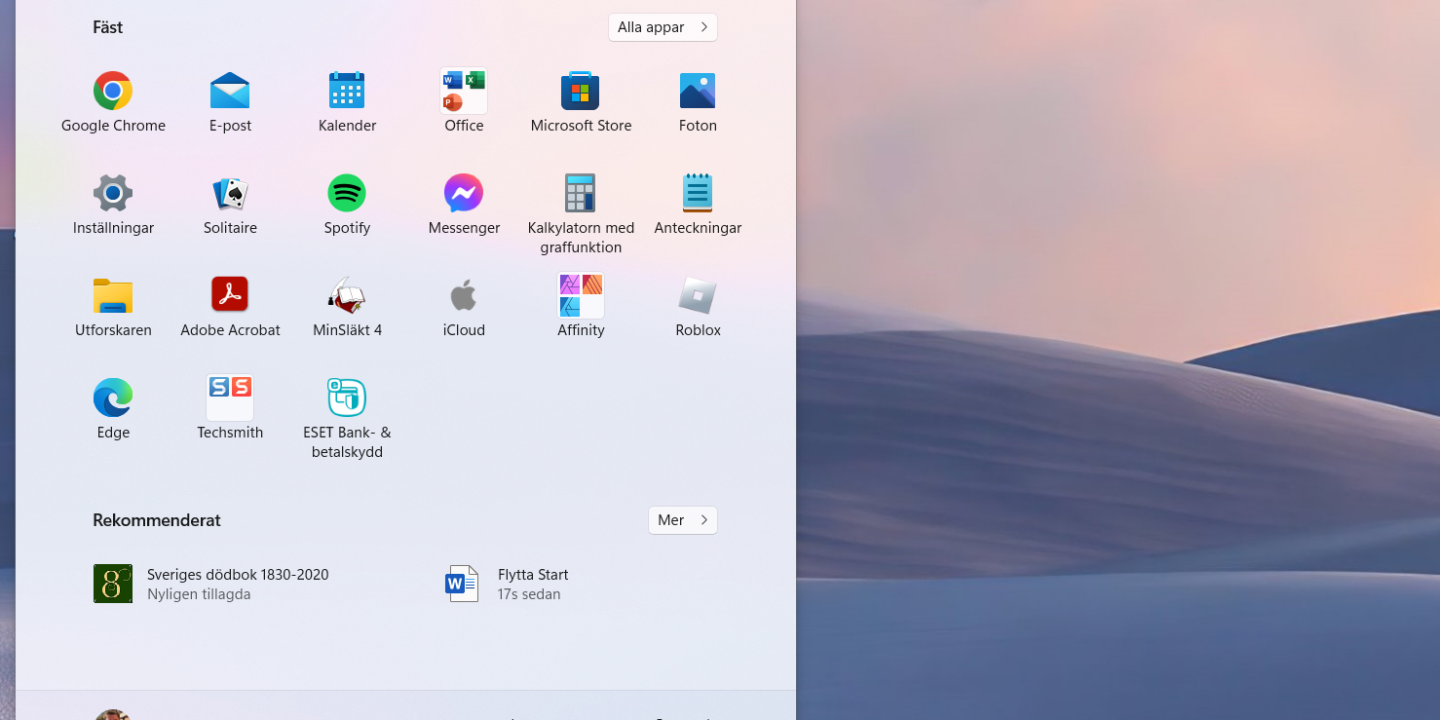Launch Microsoft Store
The height and width of the screenshot is (720, 1440).
pyautogui.click(x=581, y=102)
